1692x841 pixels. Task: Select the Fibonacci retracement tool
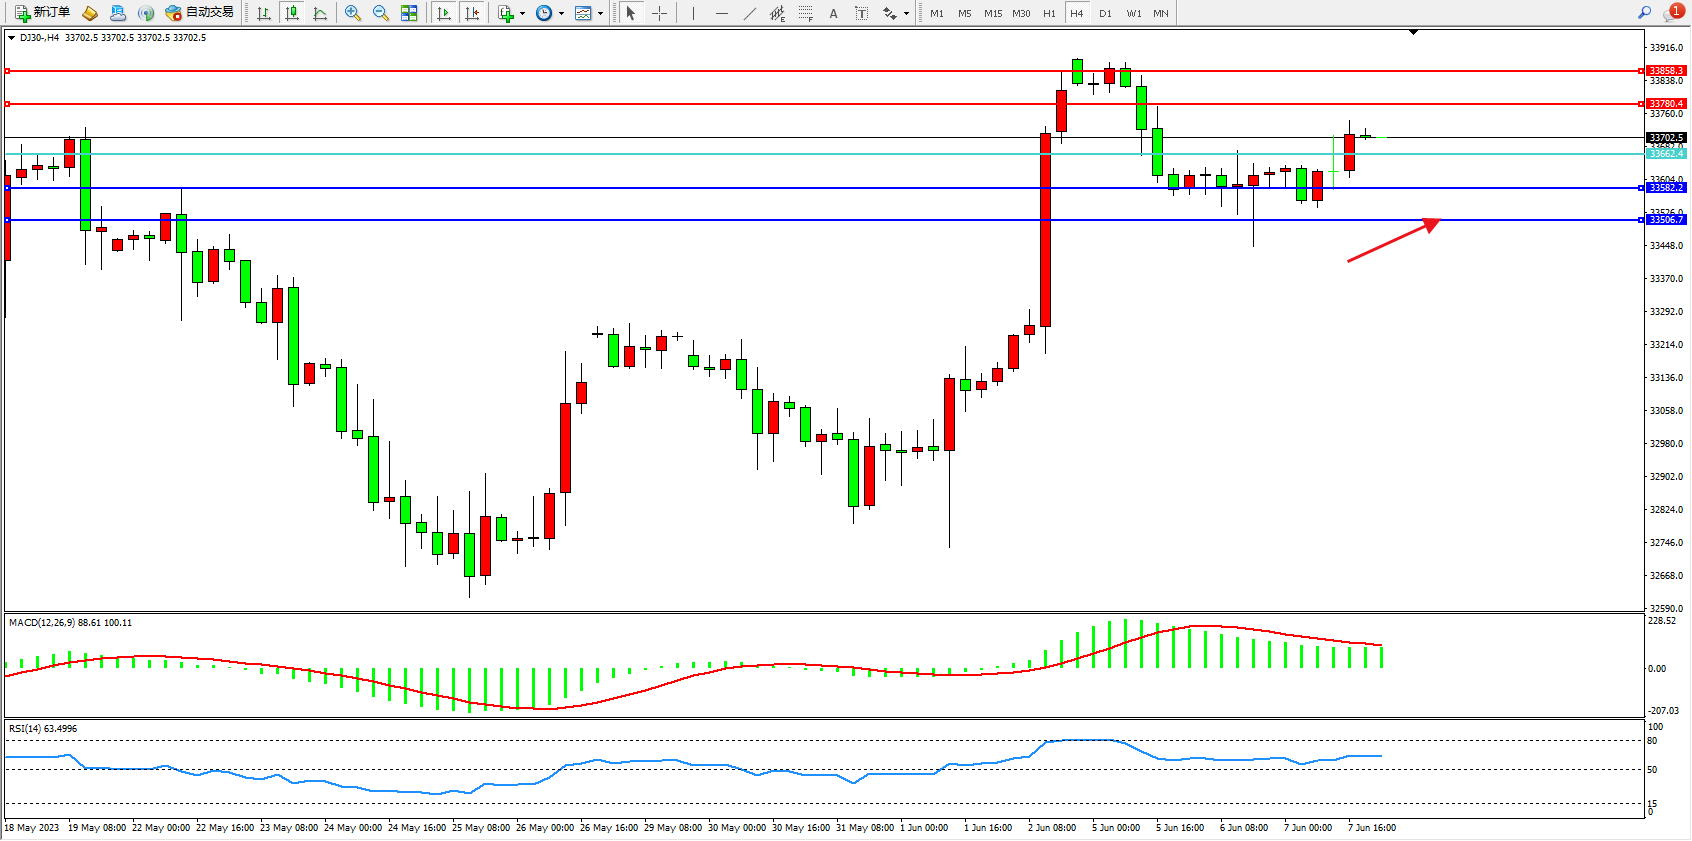[806, 13]
